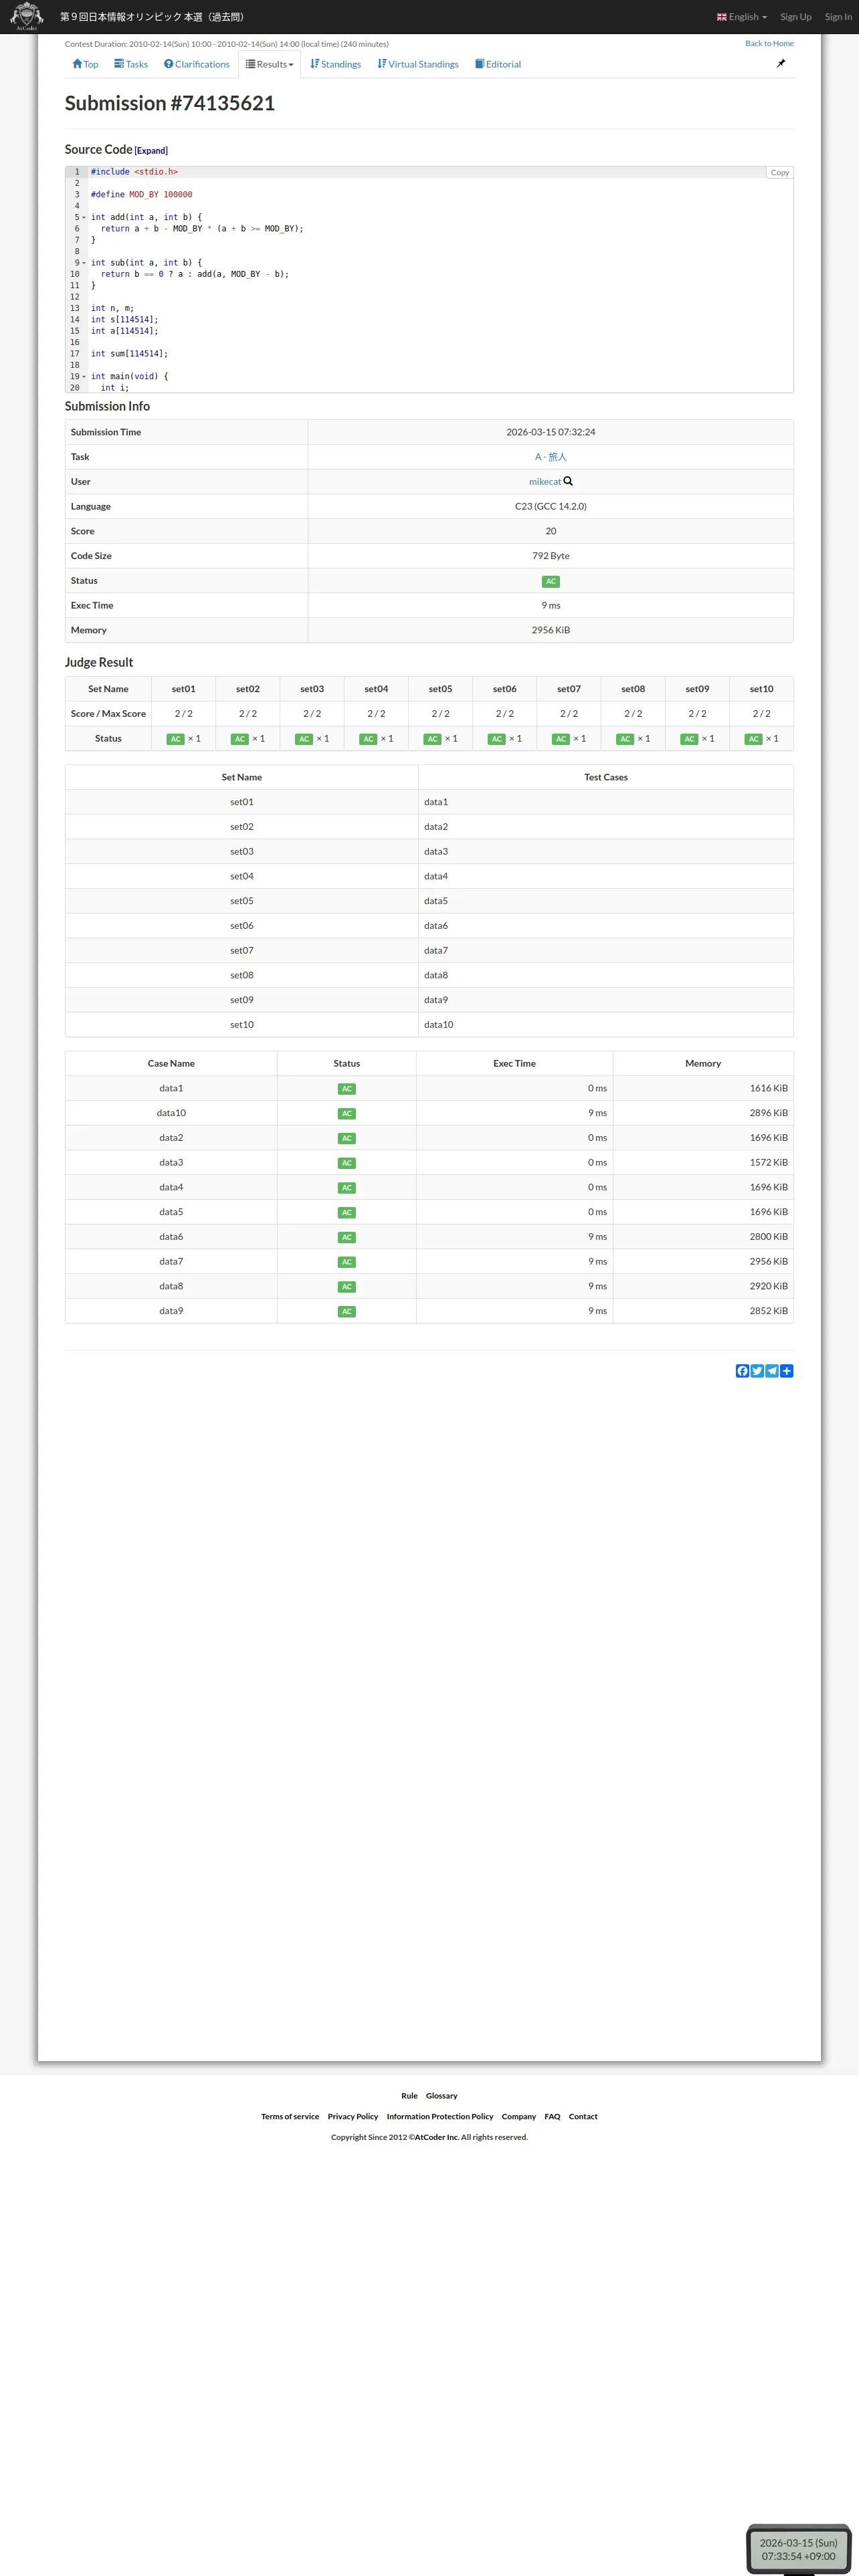Open Privacy Policy in the footer
This screenshot has height=2576, width=859.
click(x=353, y=2116)
